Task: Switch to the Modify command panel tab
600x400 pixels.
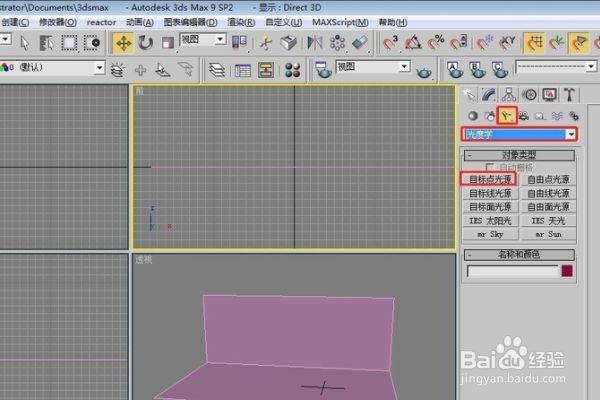Action: click(x=489, y=95)
